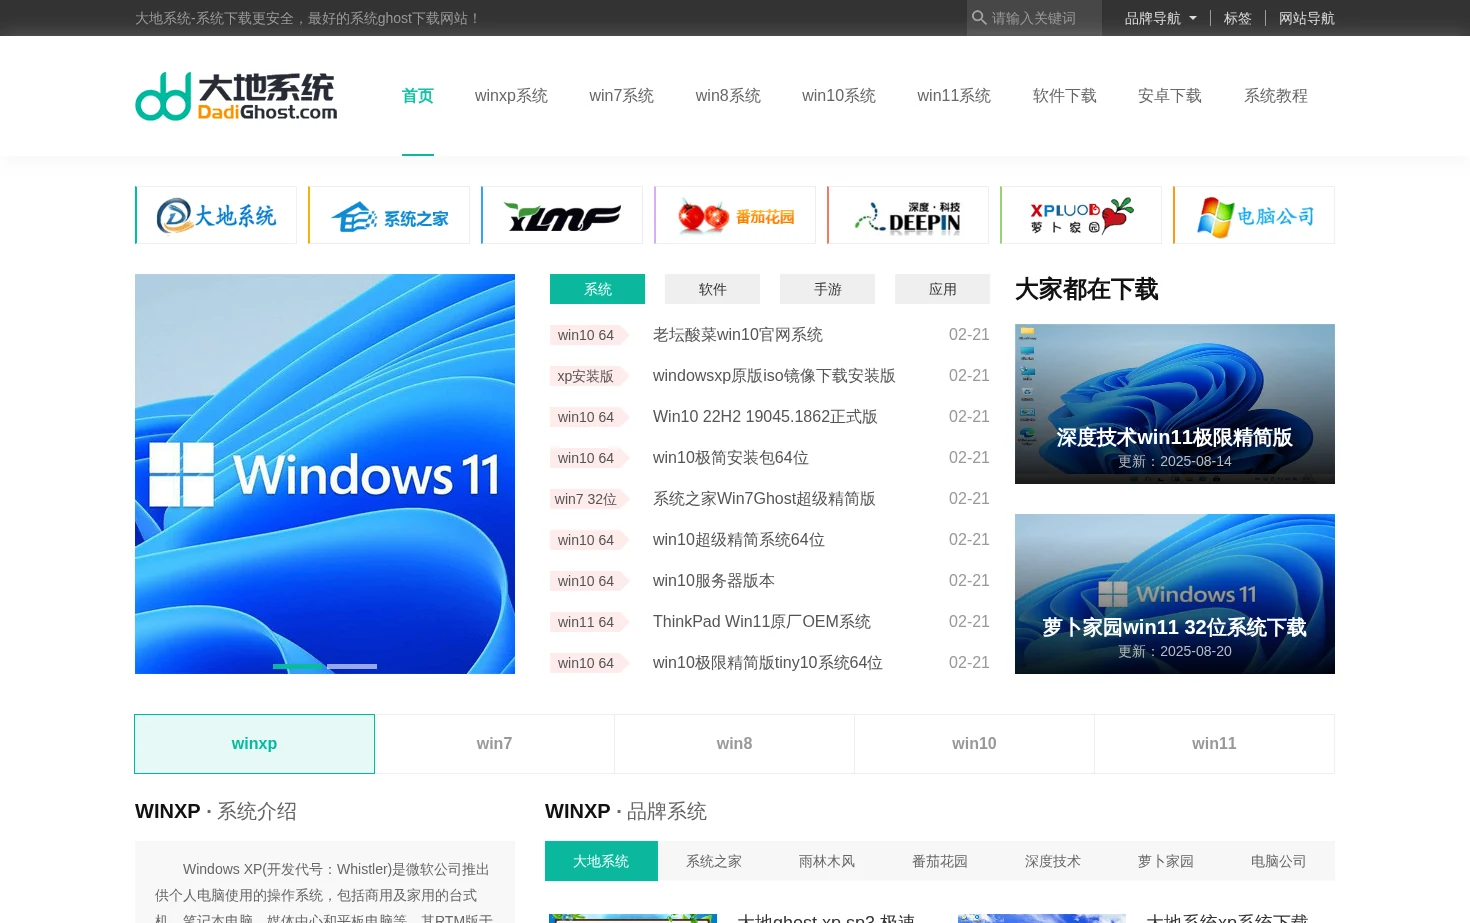Open the DEEPIN 深度科技 brand banner
This screenshot has width=1470, height=923.
908,215
